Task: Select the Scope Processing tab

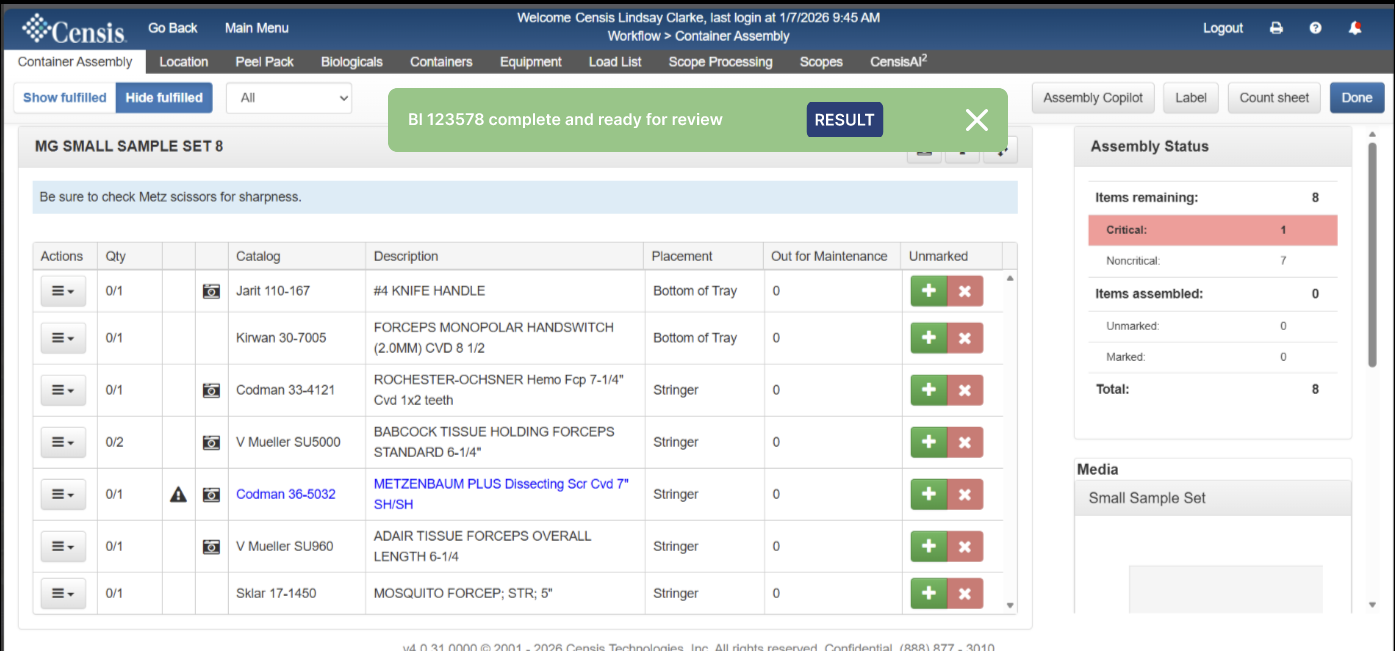Action: (721, 62)
